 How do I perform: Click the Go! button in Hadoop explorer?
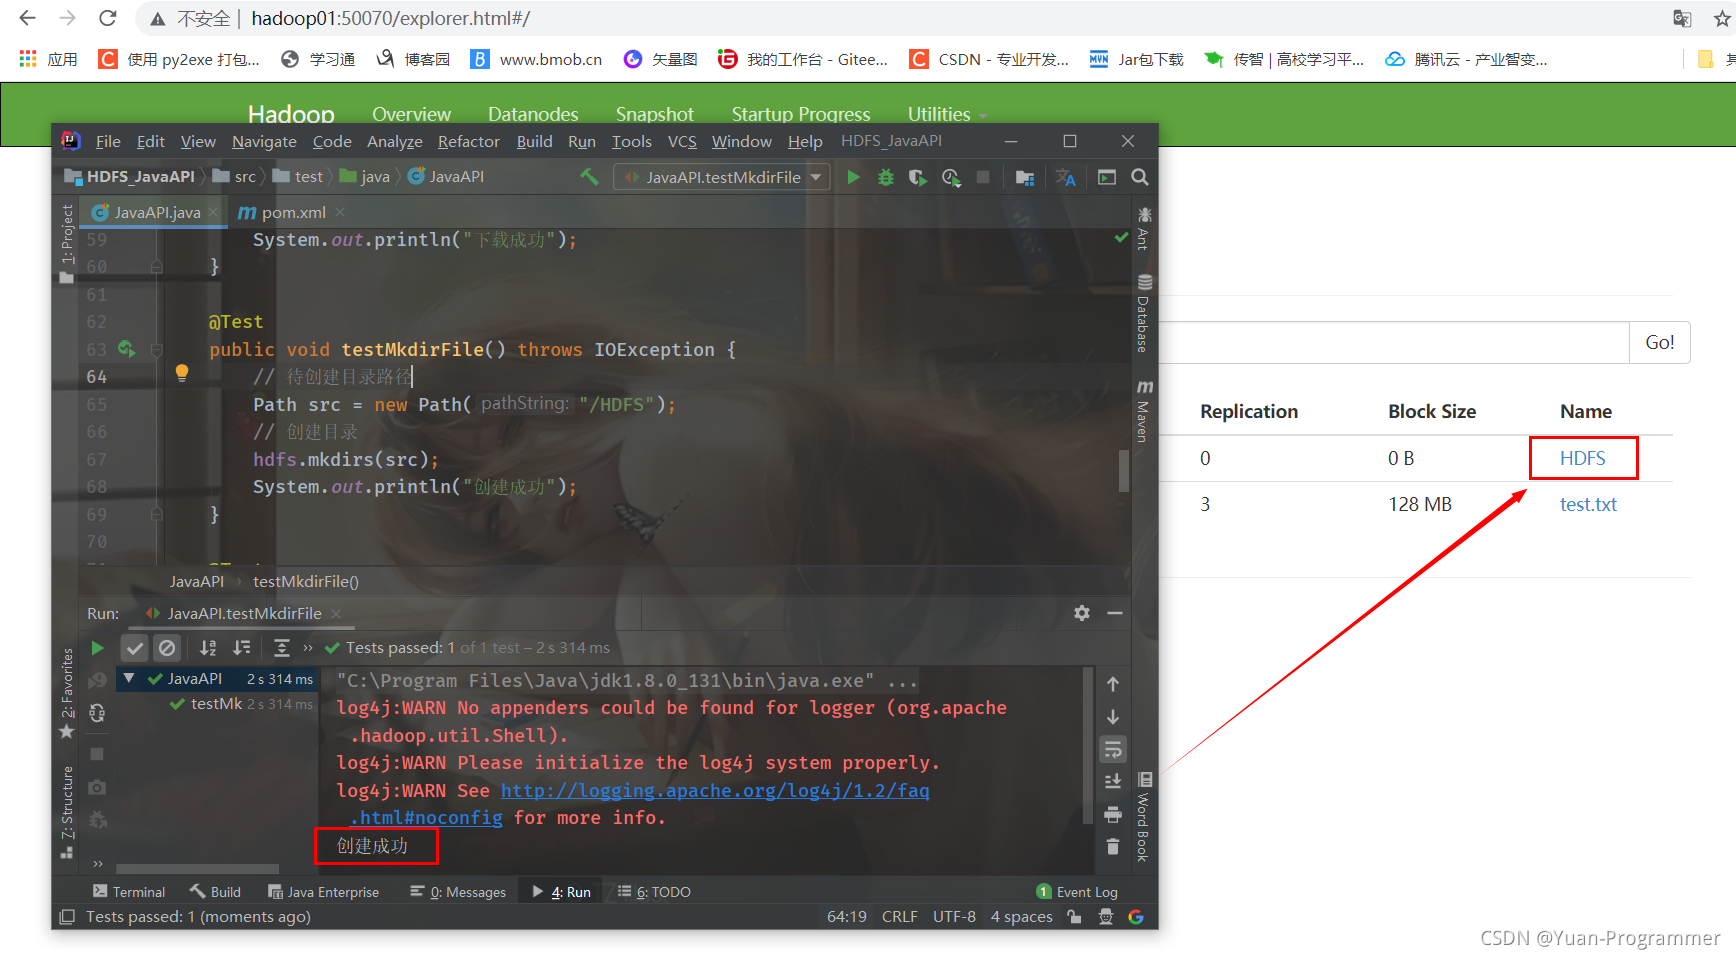(1660, 342)
